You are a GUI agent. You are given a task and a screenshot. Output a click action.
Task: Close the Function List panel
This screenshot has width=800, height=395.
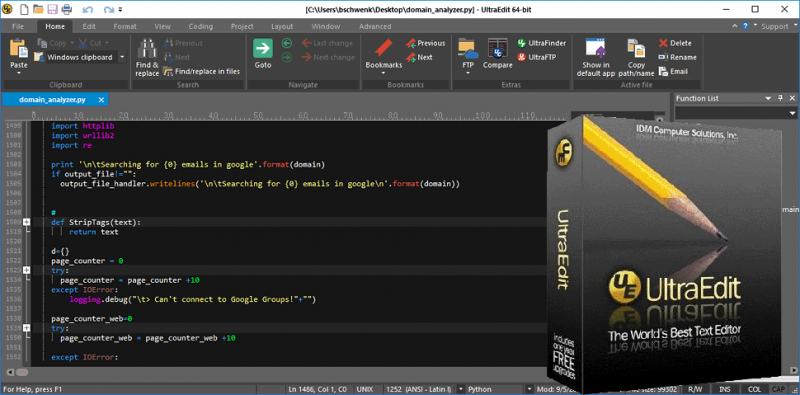pyautogui.click(x=792, y=98)
